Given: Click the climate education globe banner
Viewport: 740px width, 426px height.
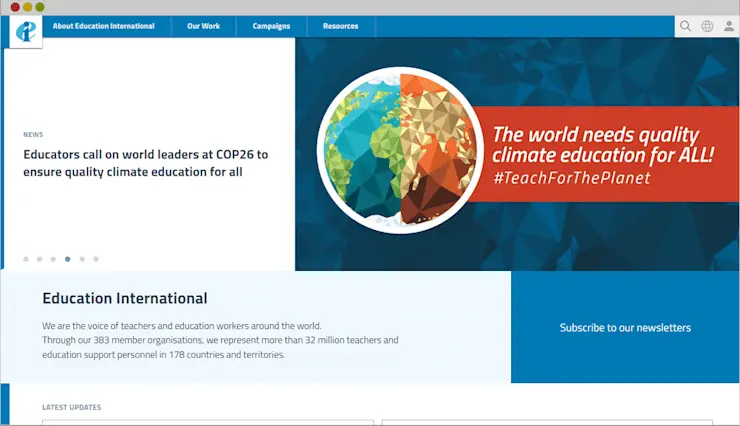Looking at the screenshot, I should click(517, 154).
